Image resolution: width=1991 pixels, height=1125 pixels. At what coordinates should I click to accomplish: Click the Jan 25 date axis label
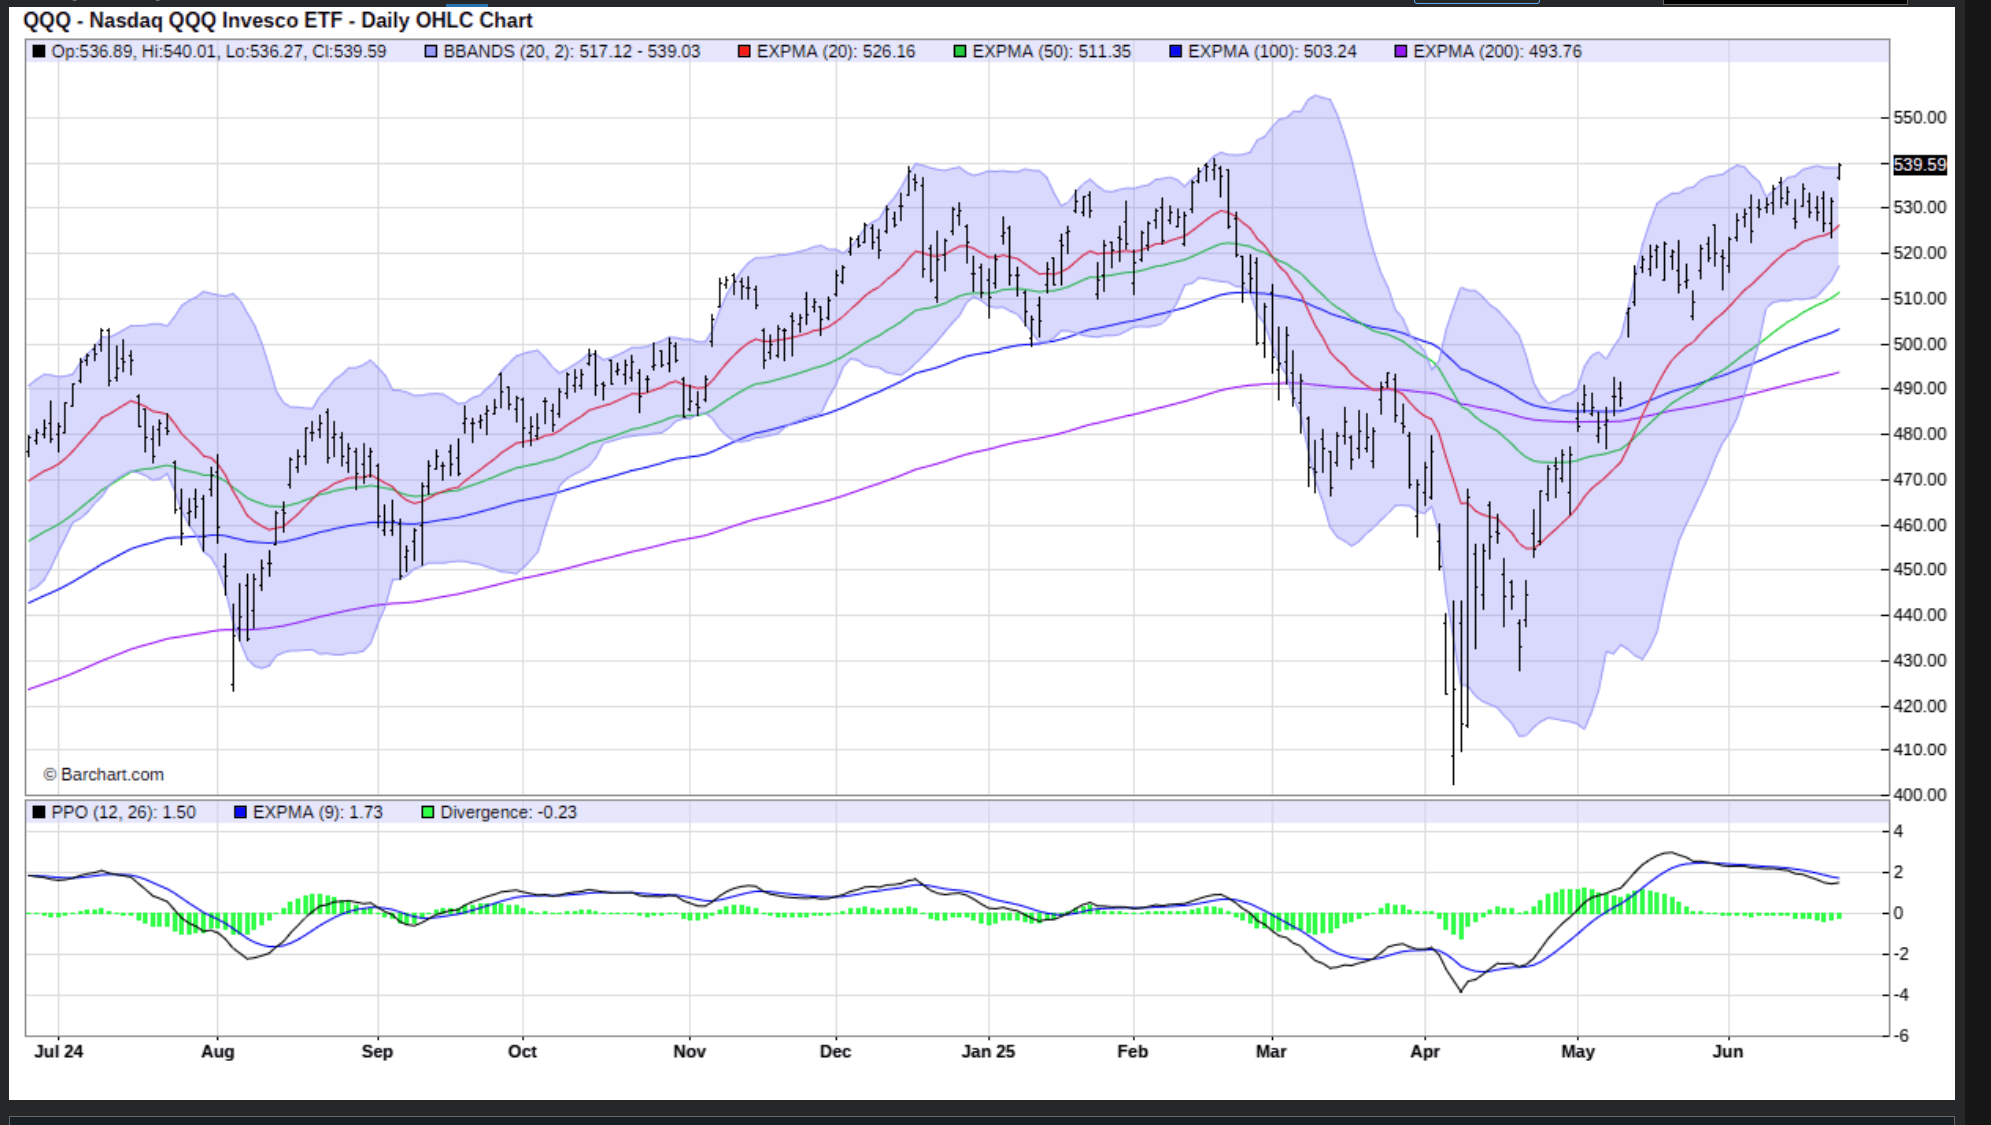tap(988, 1051)
